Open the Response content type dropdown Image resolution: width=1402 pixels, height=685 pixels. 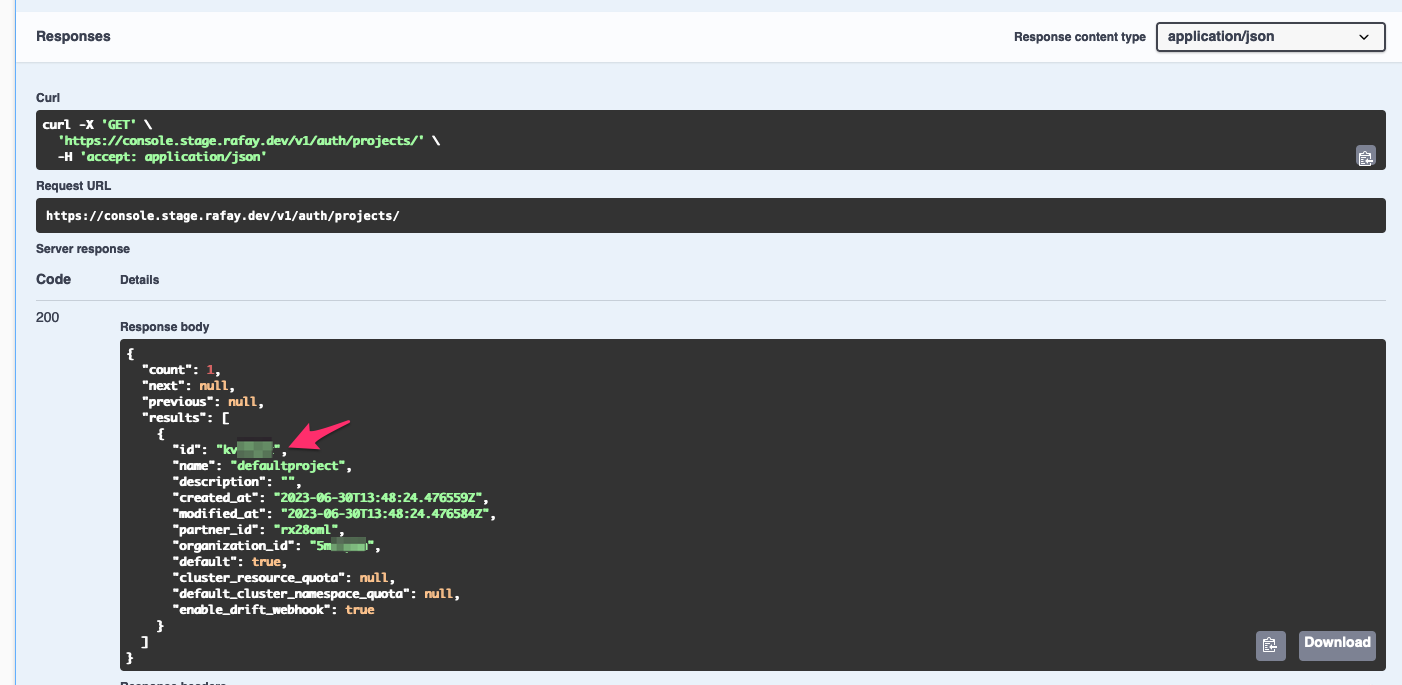1270,37
